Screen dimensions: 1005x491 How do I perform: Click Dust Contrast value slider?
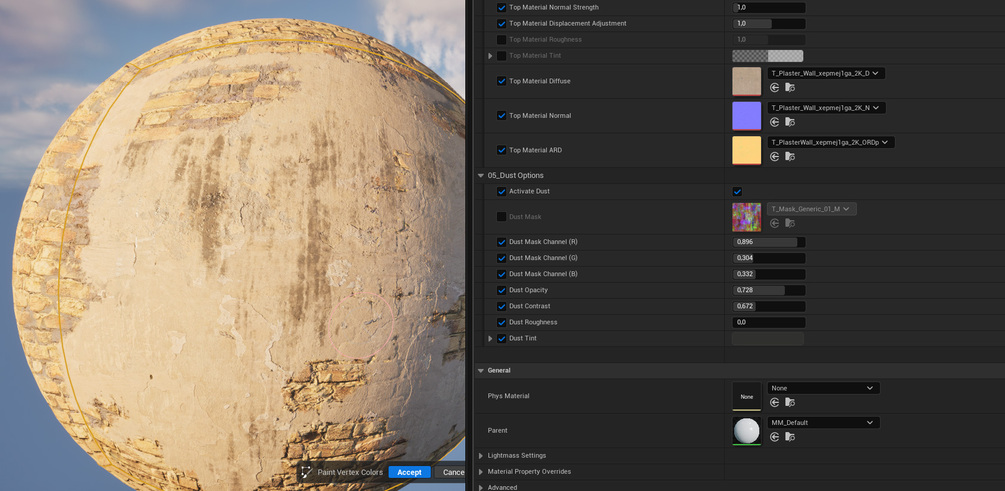pyautogui.click(x=769, y=306)
